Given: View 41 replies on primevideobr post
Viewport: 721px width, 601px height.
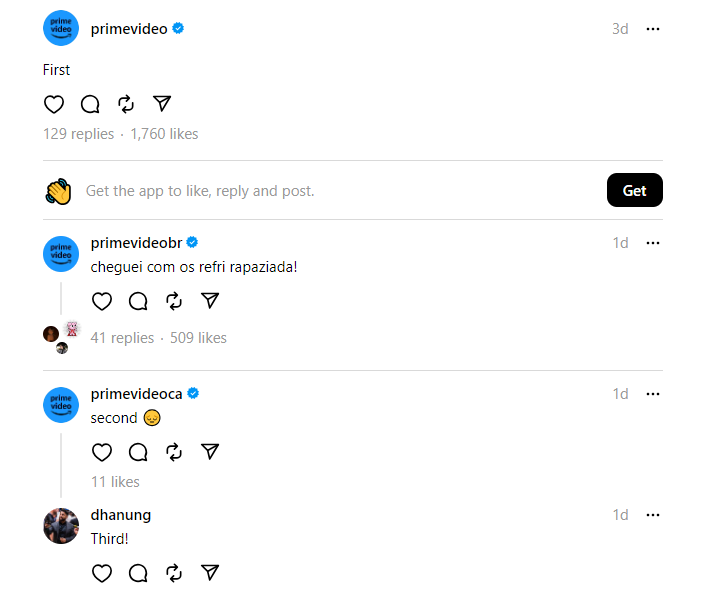Looking at the screenshot, I should pos(122,338).
